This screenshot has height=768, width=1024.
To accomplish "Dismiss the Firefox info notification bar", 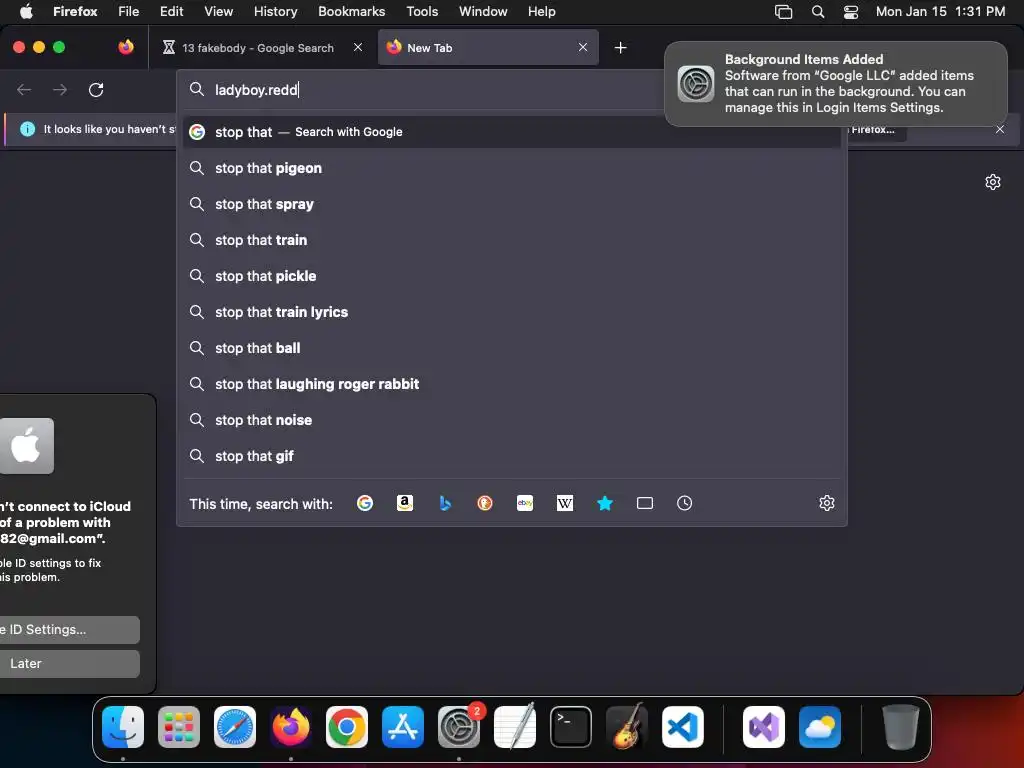I will 1000,129.
